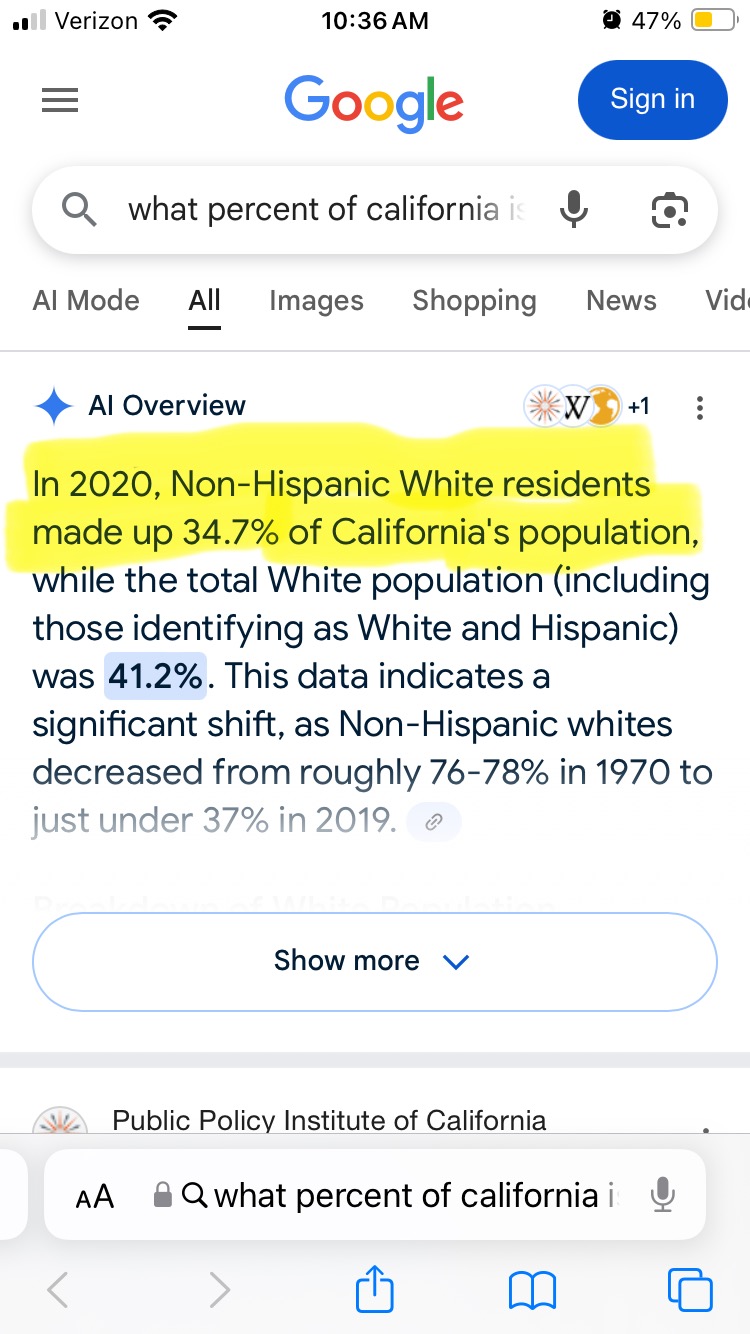Open overlapping AI Overview source icons +1

(588, 406)
